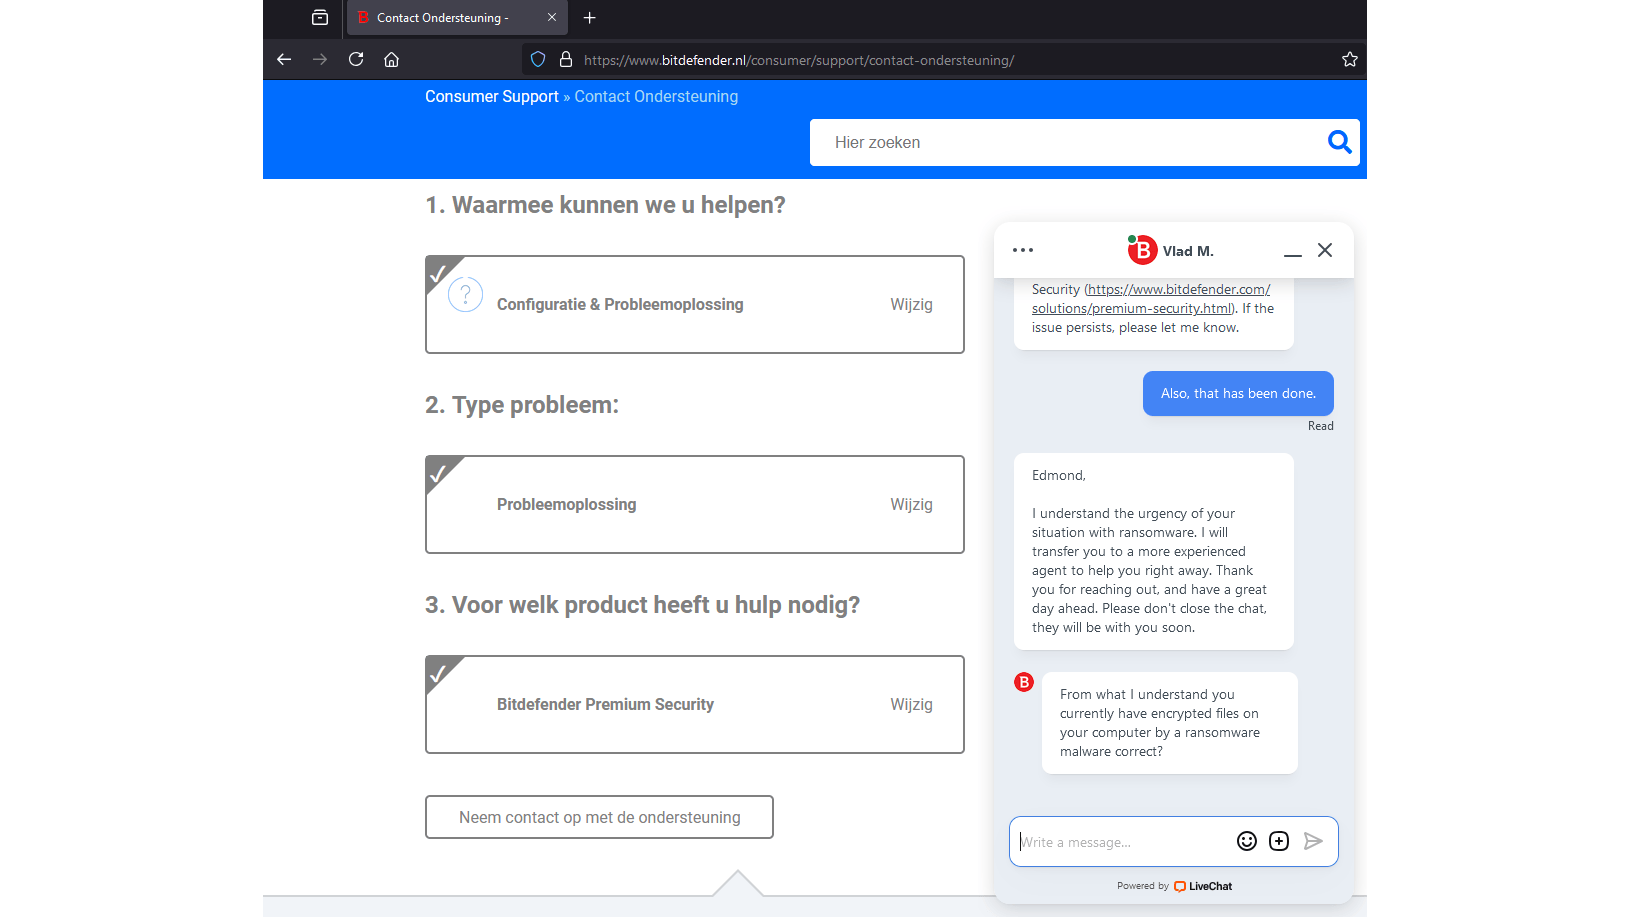Open the Powered by LiveChat link

[1174, 886]
